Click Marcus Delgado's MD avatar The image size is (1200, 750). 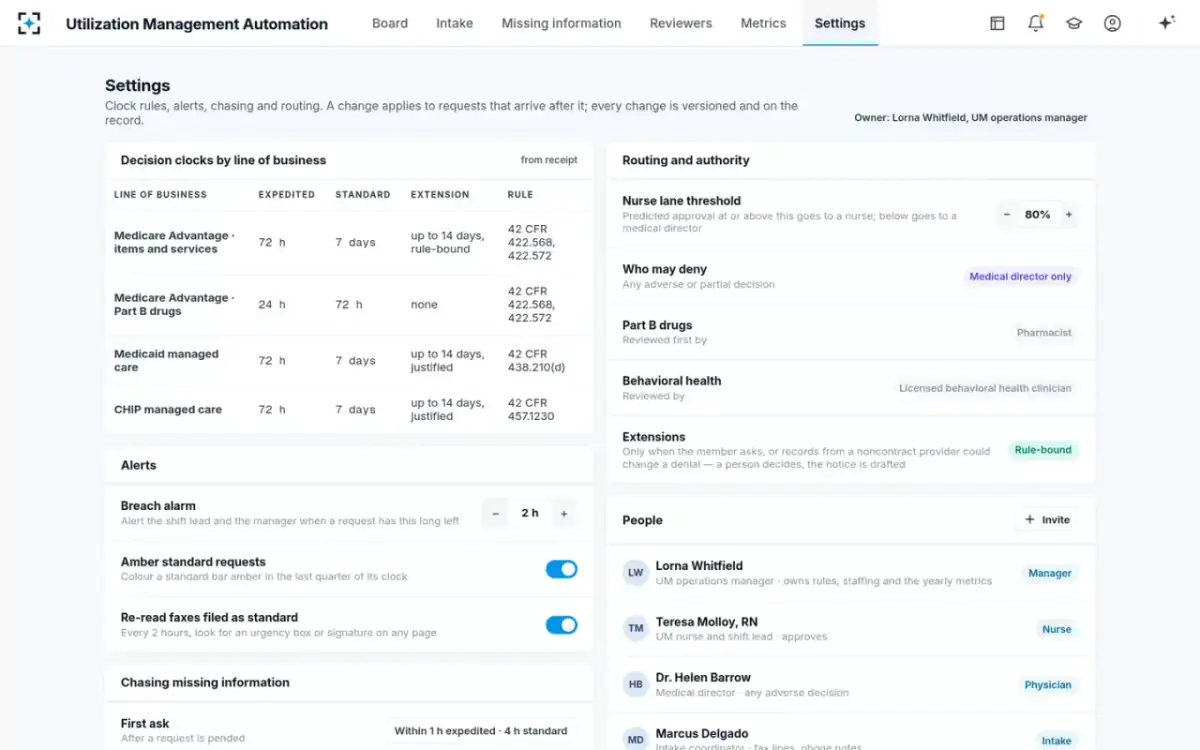(x=635, y=740)
